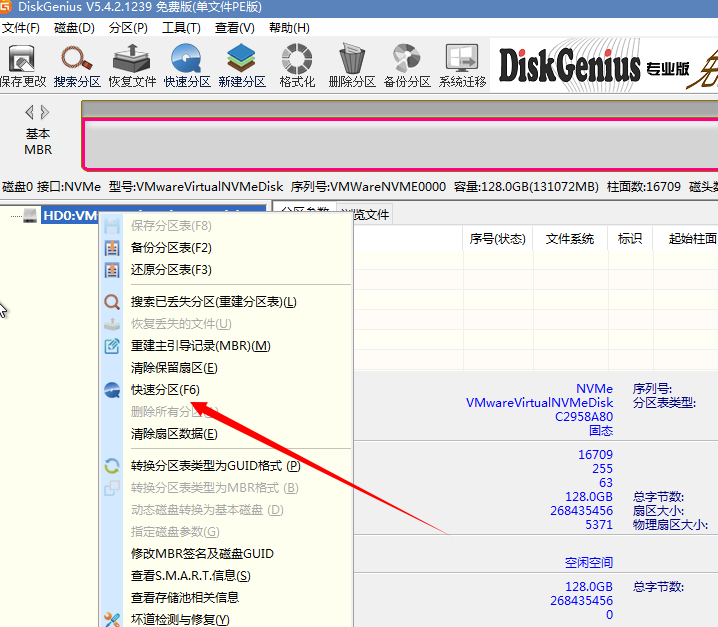Viewport: 718px width, 627px height.
Task: Click the 序号(状态) column header
Action: click(498, 239)
